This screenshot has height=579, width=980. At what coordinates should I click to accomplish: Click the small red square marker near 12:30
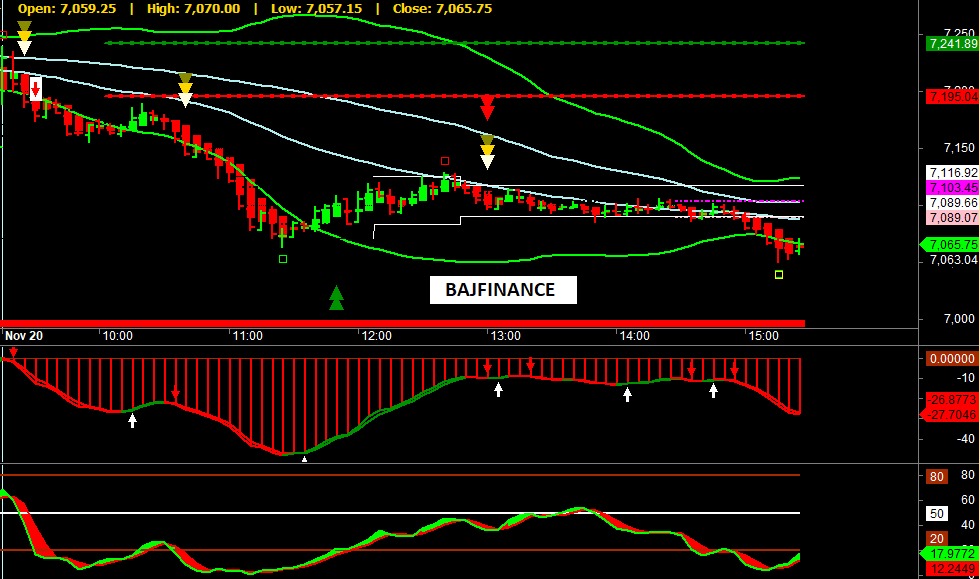coord(446,160)
